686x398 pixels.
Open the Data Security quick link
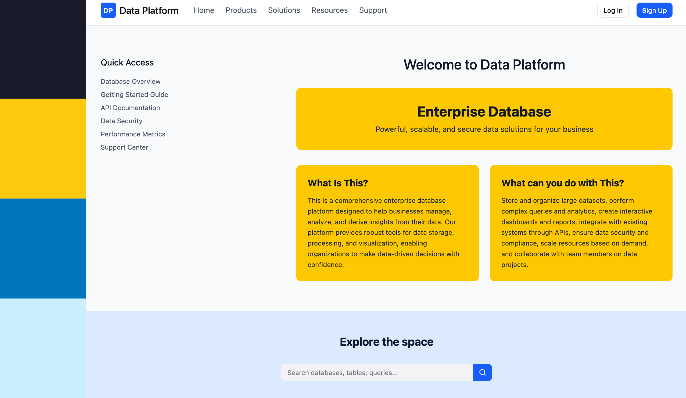121,121
